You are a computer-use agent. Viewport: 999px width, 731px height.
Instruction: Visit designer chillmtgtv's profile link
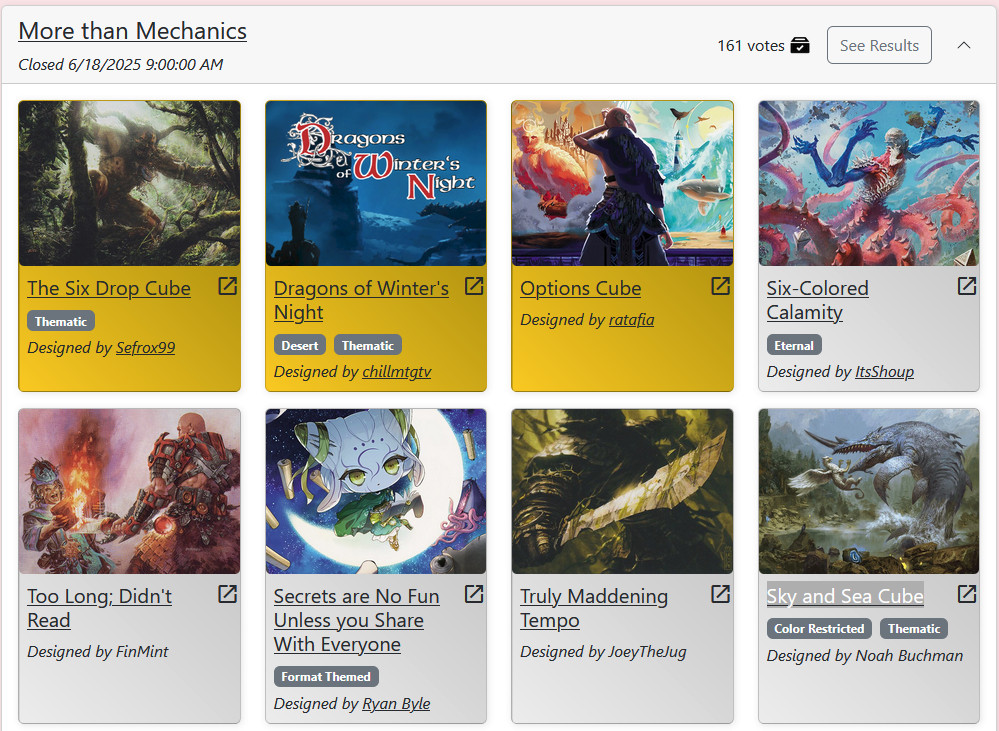point(397,372)
